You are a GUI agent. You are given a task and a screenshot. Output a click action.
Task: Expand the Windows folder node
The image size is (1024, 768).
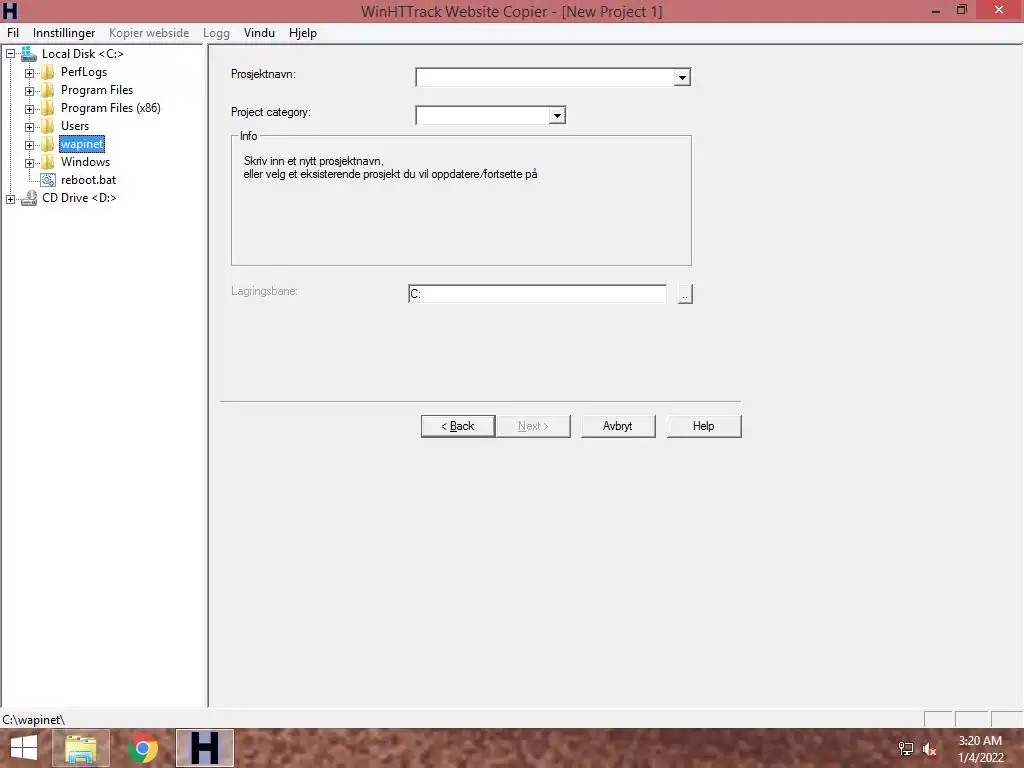(29, 163)
